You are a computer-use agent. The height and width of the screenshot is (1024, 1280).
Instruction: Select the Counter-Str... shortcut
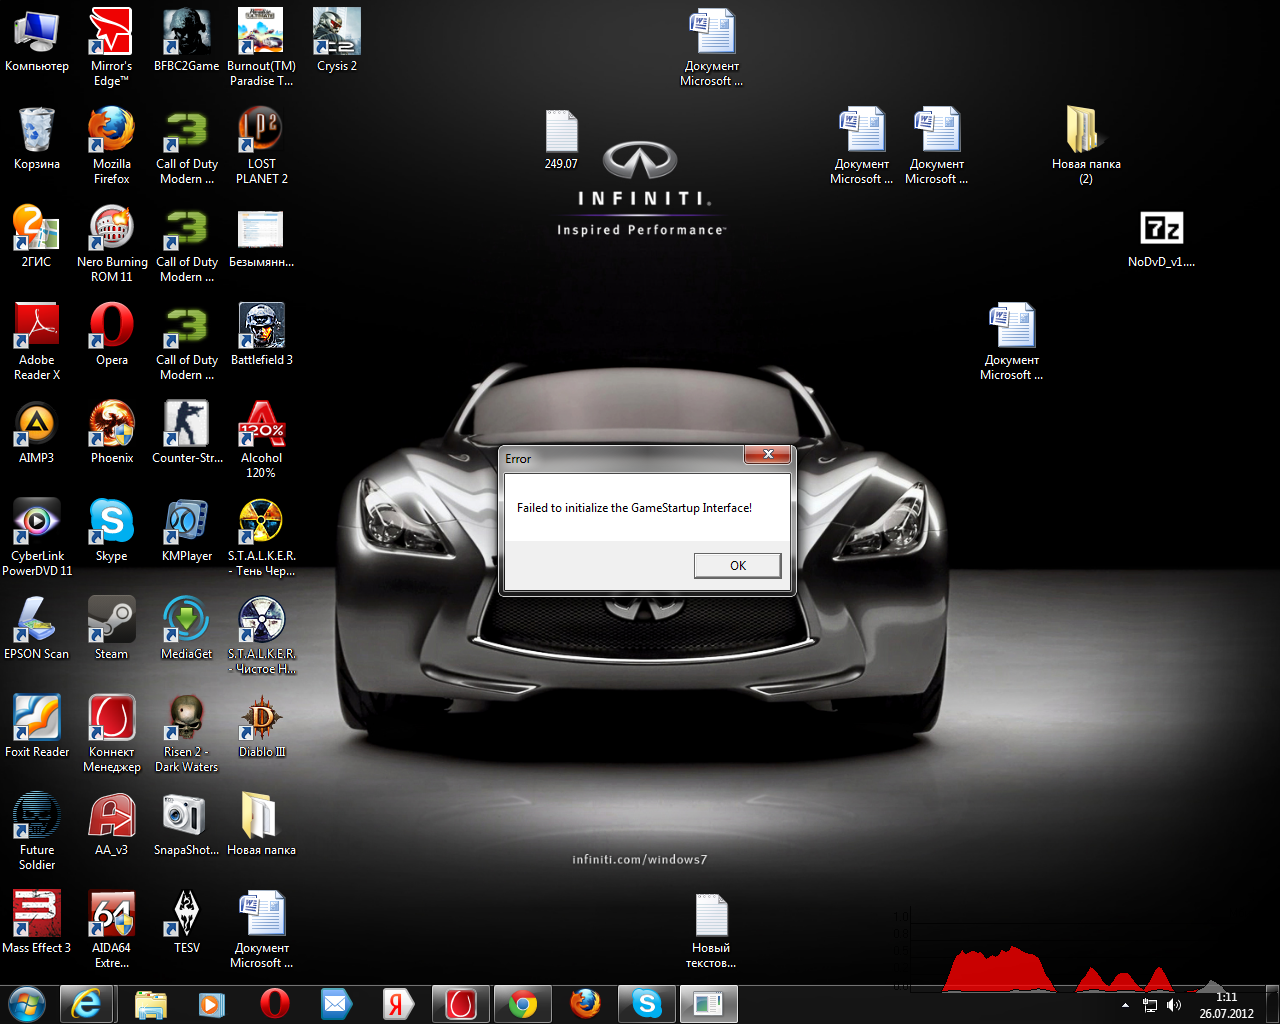(x=187, y=432)
